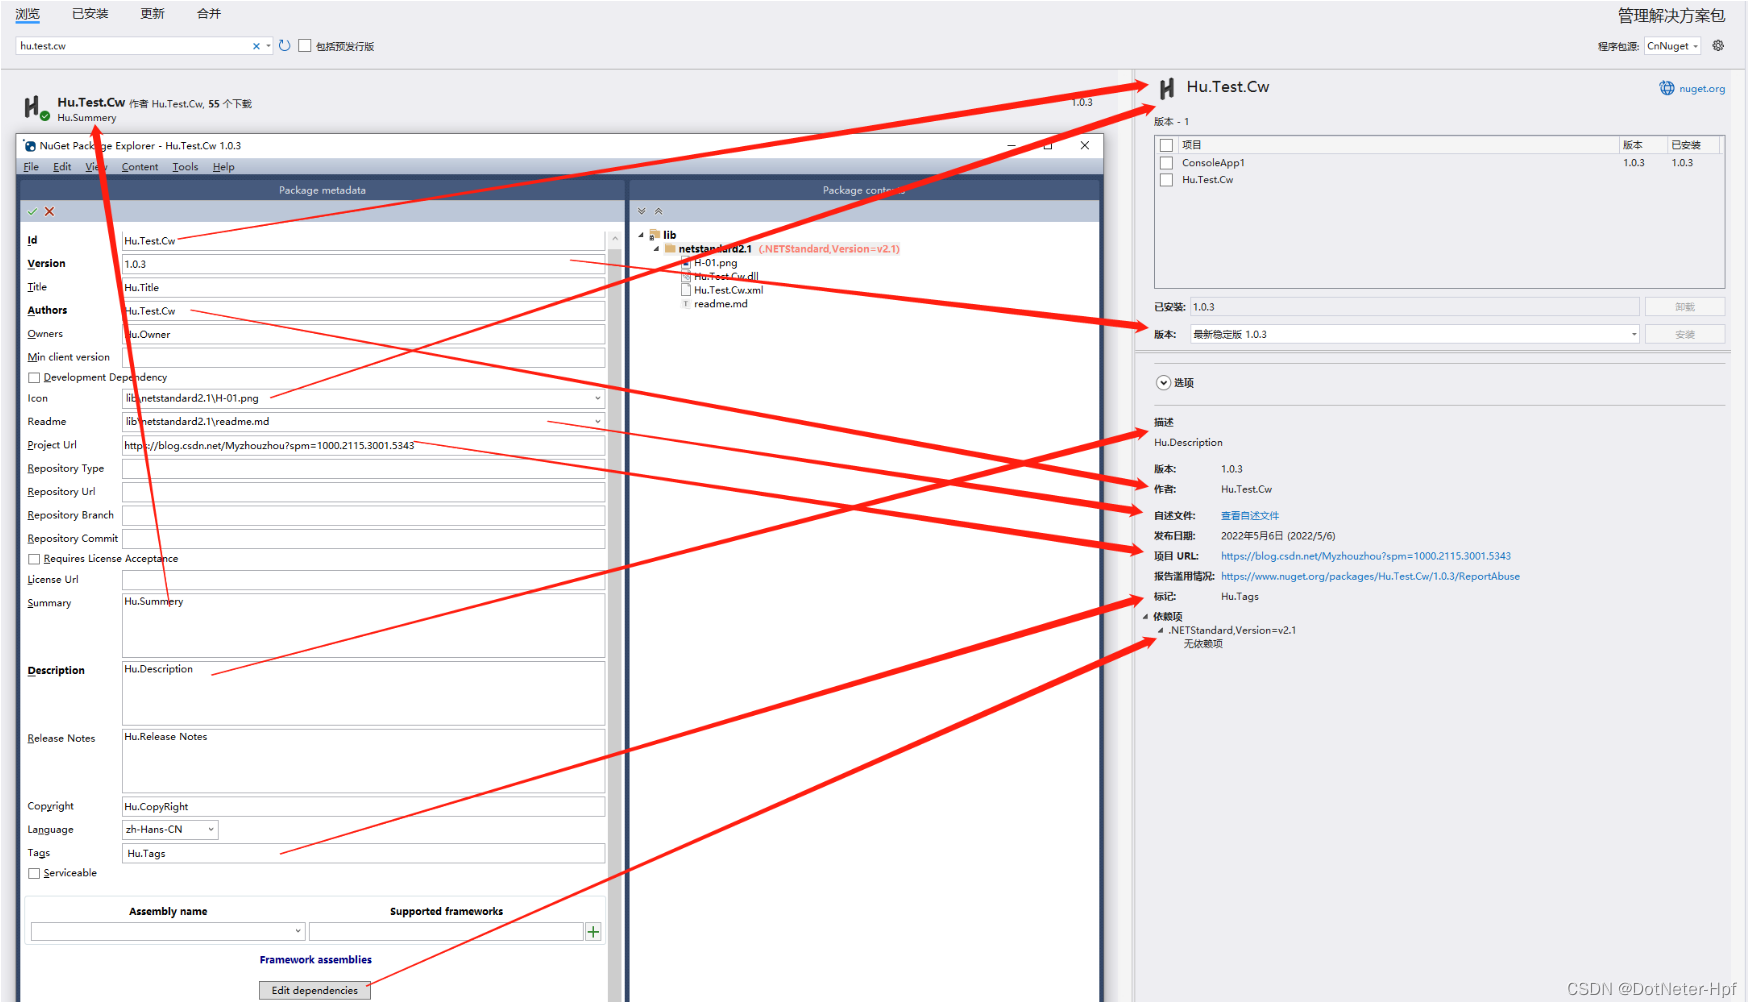Check the Hu.Test.Cw project box

1166,180
